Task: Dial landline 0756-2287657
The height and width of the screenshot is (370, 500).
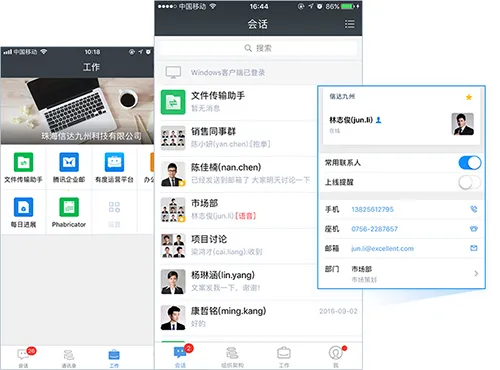Action: pyautogui.click(x=374, y=229)
